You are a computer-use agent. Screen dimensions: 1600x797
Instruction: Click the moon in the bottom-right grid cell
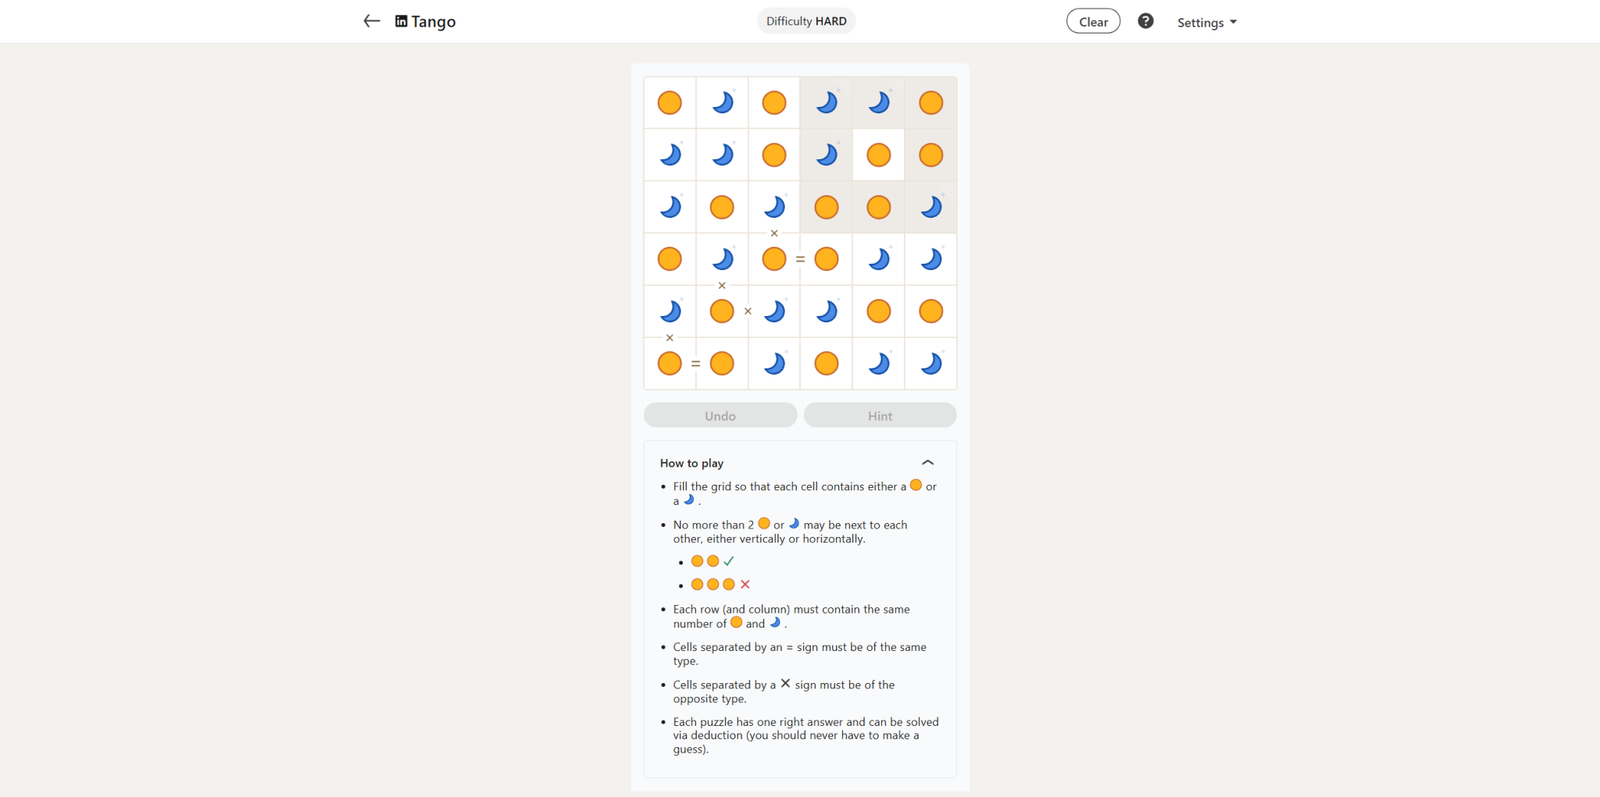tap(931, 364)
